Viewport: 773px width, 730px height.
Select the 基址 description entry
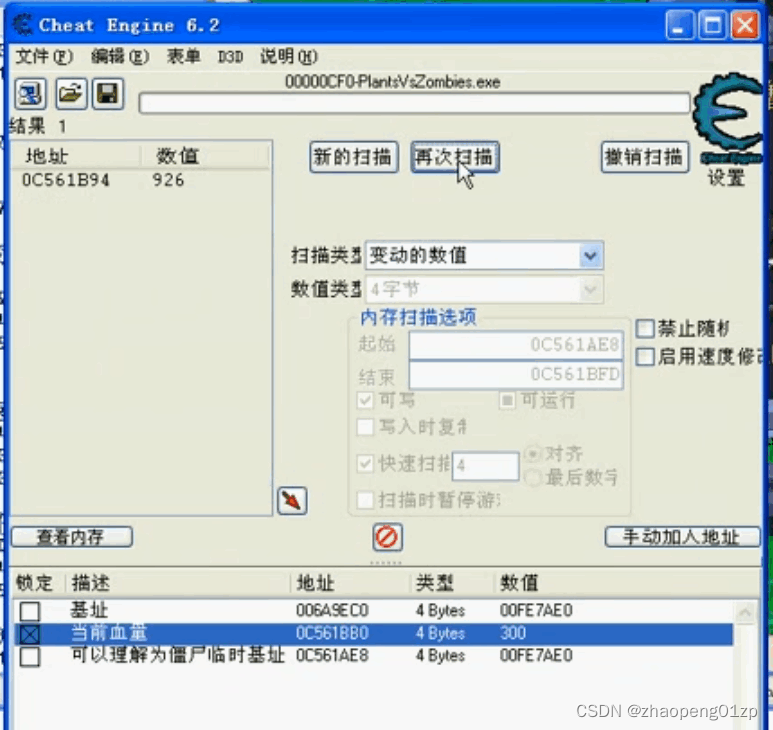coord(89,610)
